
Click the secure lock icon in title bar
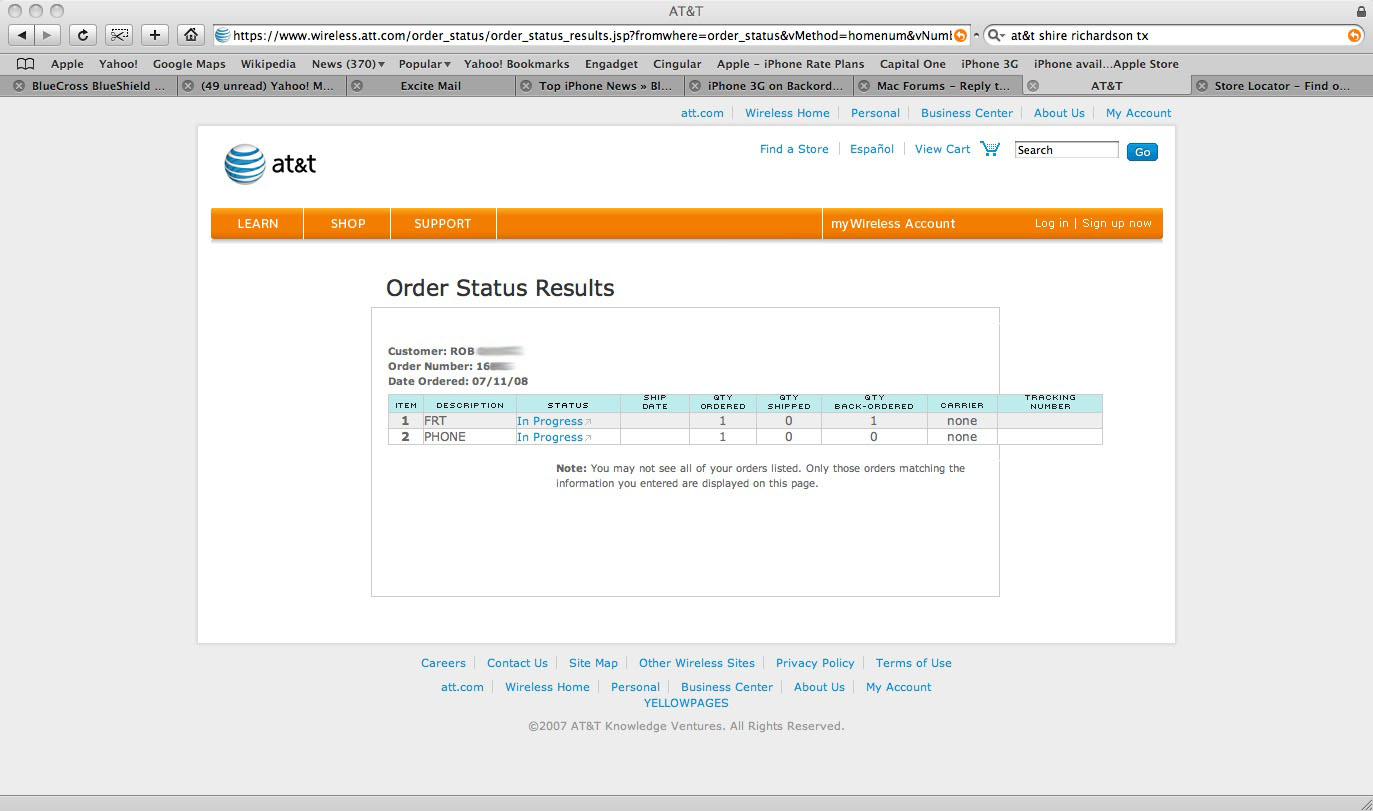pos(1360,11)
